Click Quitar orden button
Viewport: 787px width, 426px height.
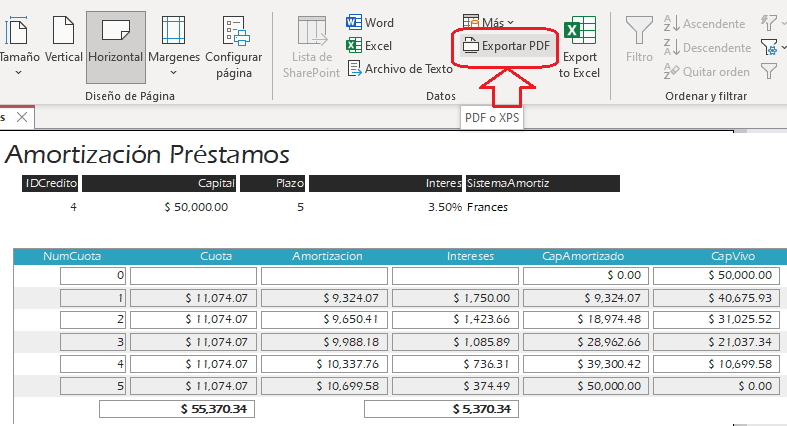(706, 71)
